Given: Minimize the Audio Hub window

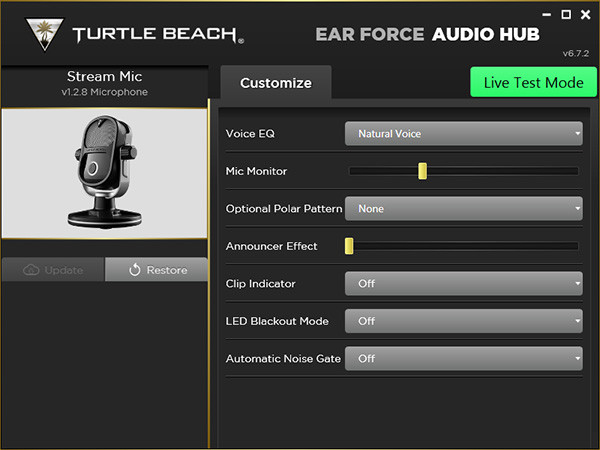Looking at the screenshot, I should pyautogui.click(x=546, y=15).
